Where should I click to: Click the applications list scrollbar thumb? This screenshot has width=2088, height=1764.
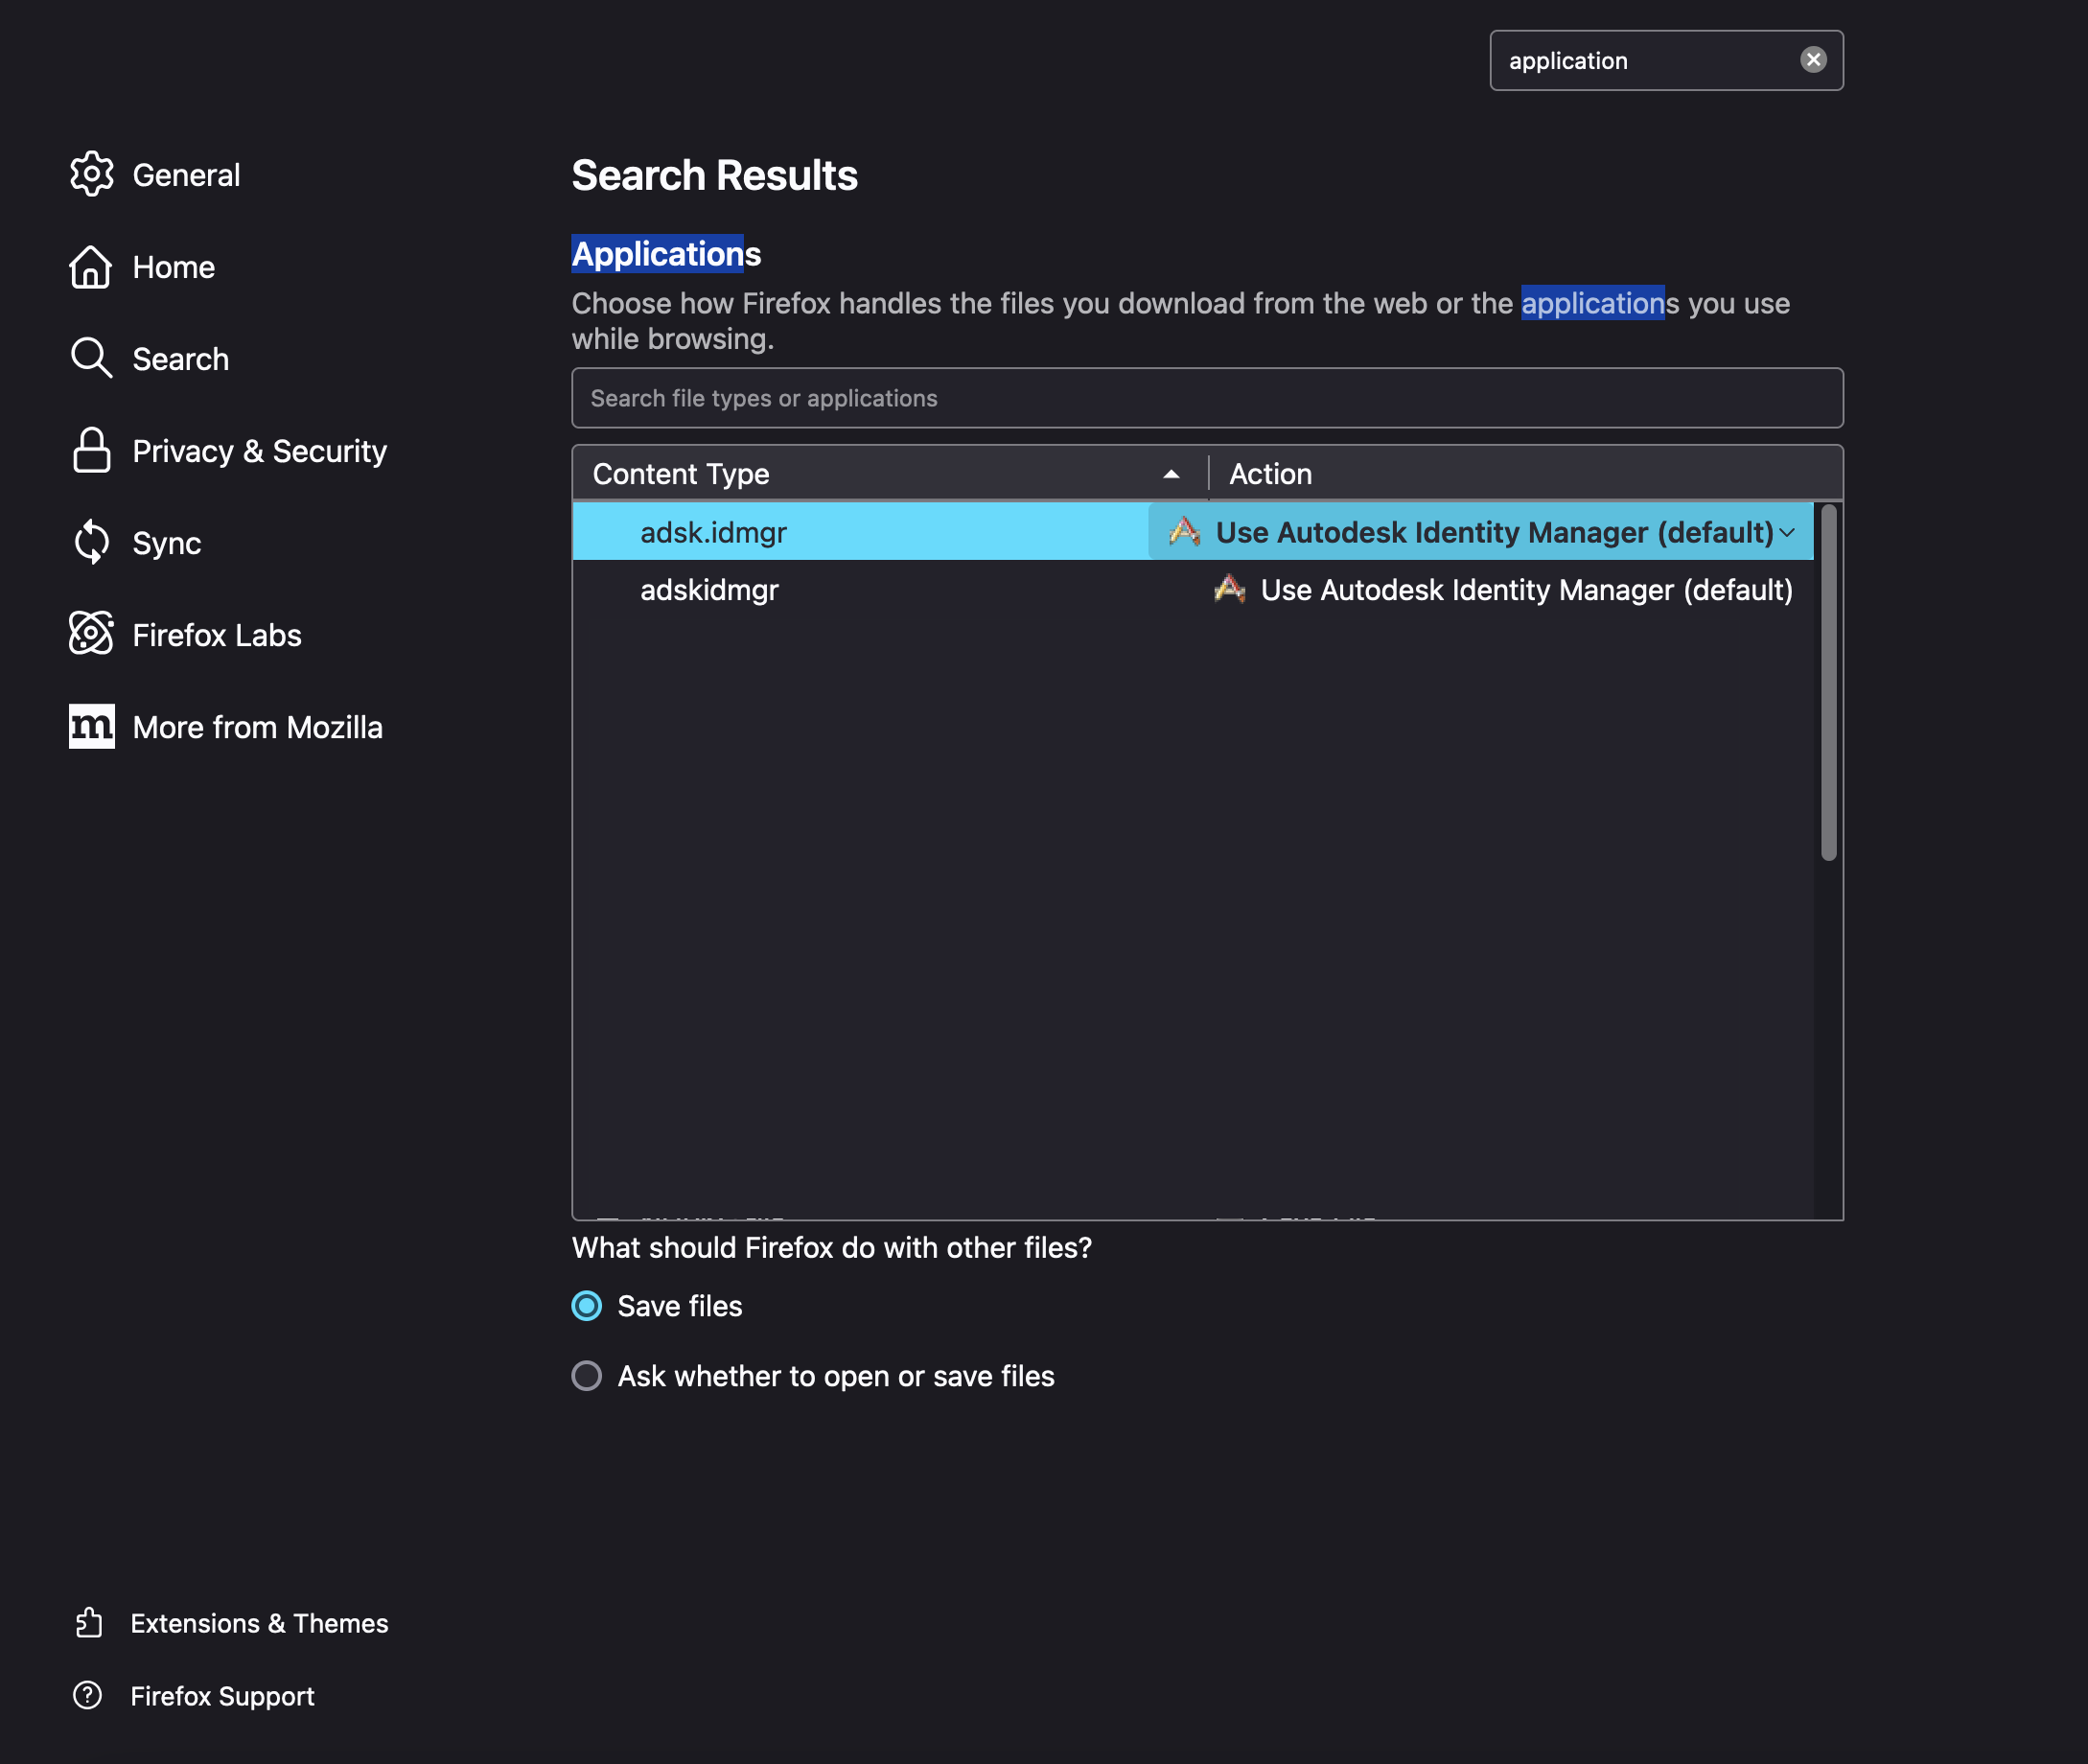tap(1828, 680)
